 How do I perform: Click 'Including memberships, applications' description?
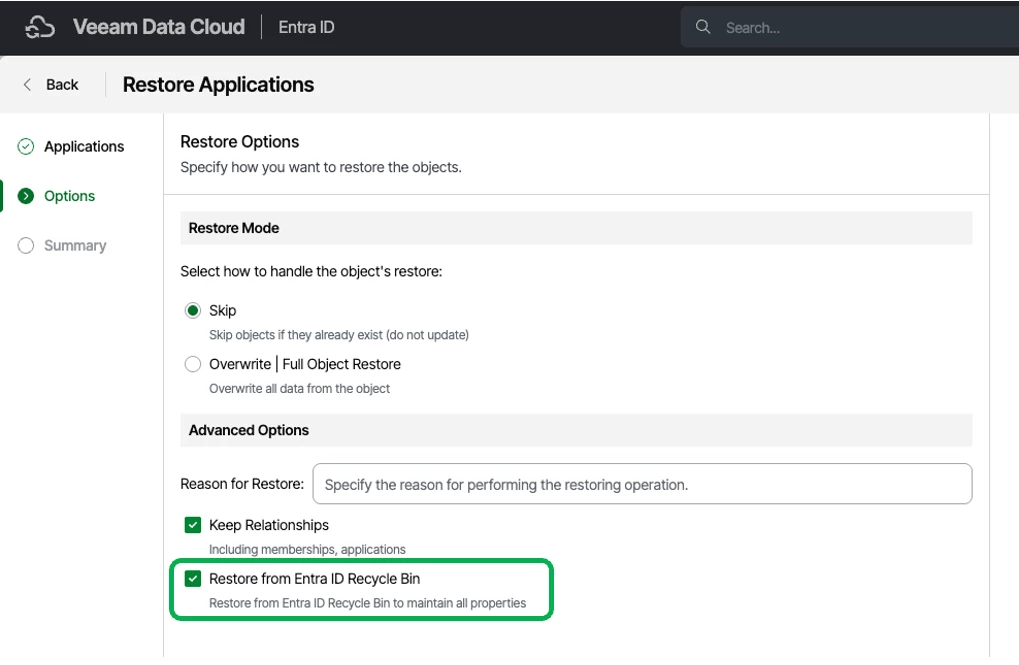pos(307,549)
